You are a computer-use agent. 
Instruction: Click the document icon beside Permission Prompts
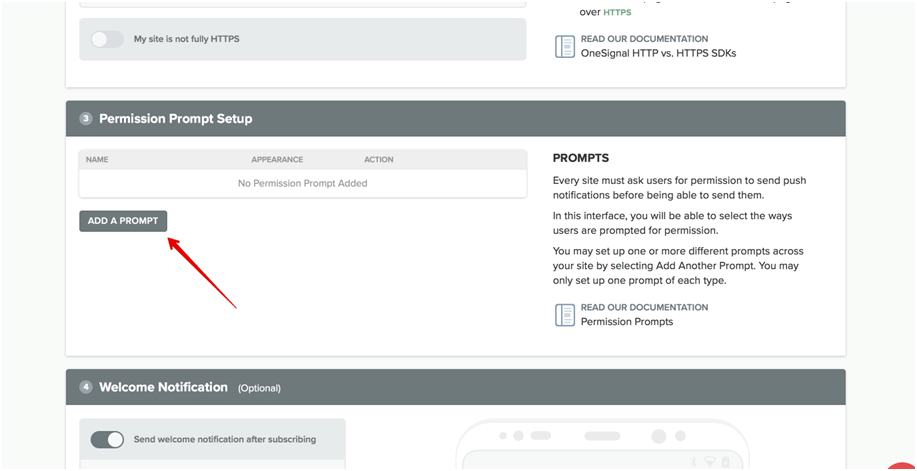click(565, 315)
